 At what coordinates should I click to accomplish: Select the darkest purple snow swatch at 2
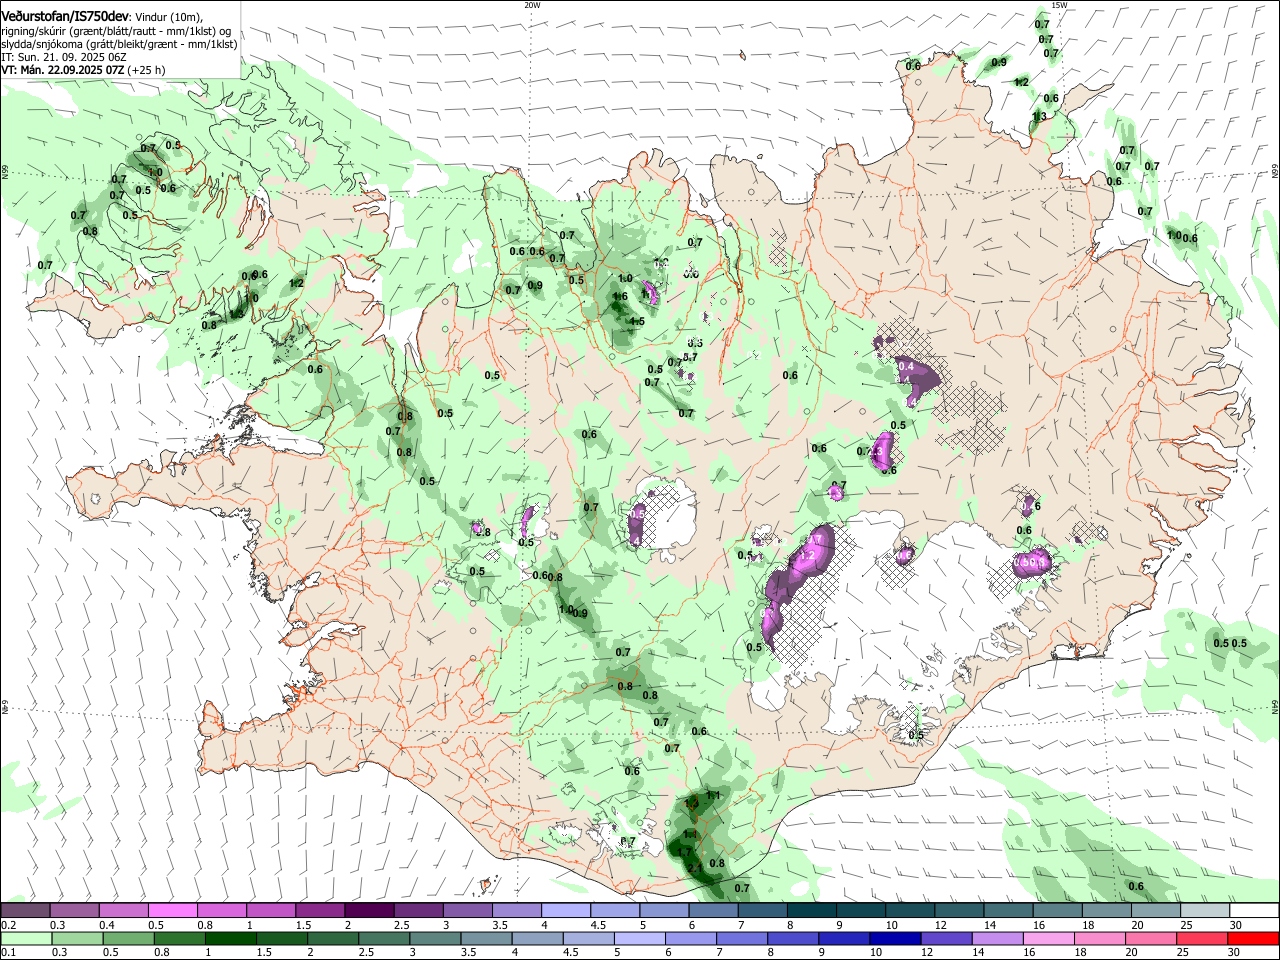[368, 911]
